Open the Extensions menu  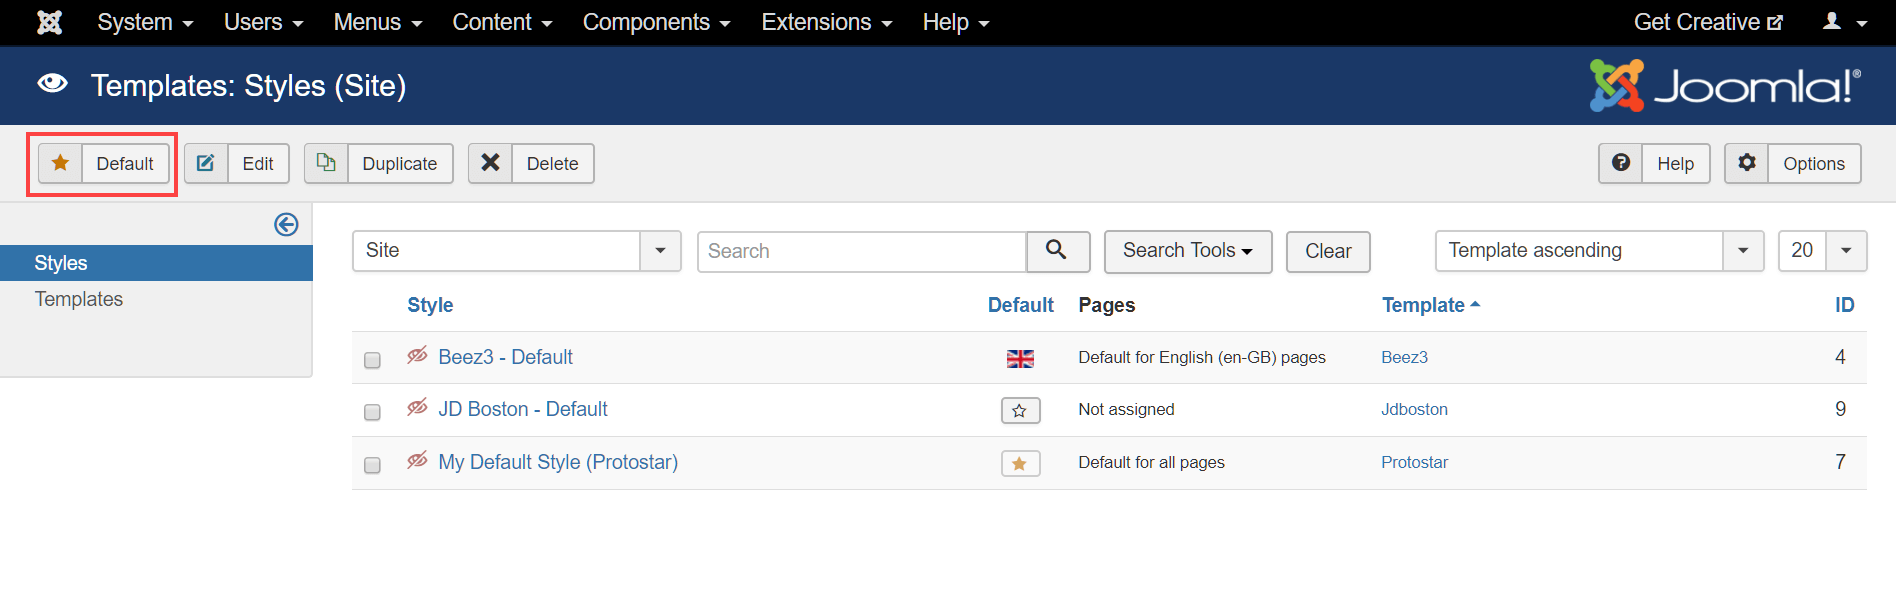(x=827, y=22)
